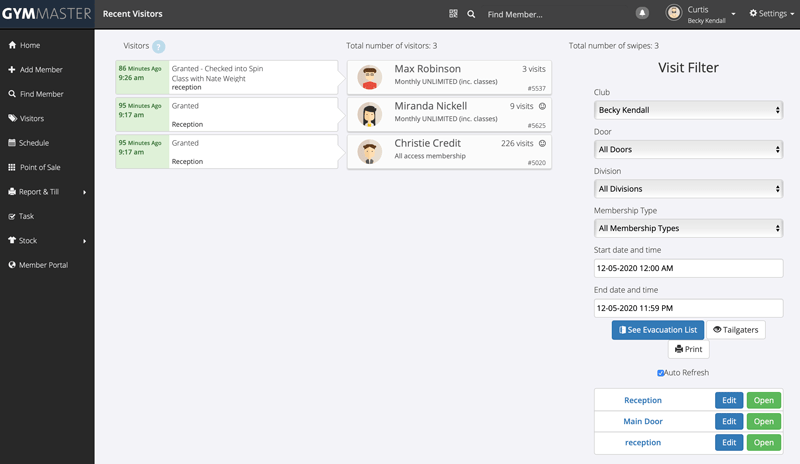Click Max Robinson's avatar picture
This screenshot has width=800, height=464.
369,77
